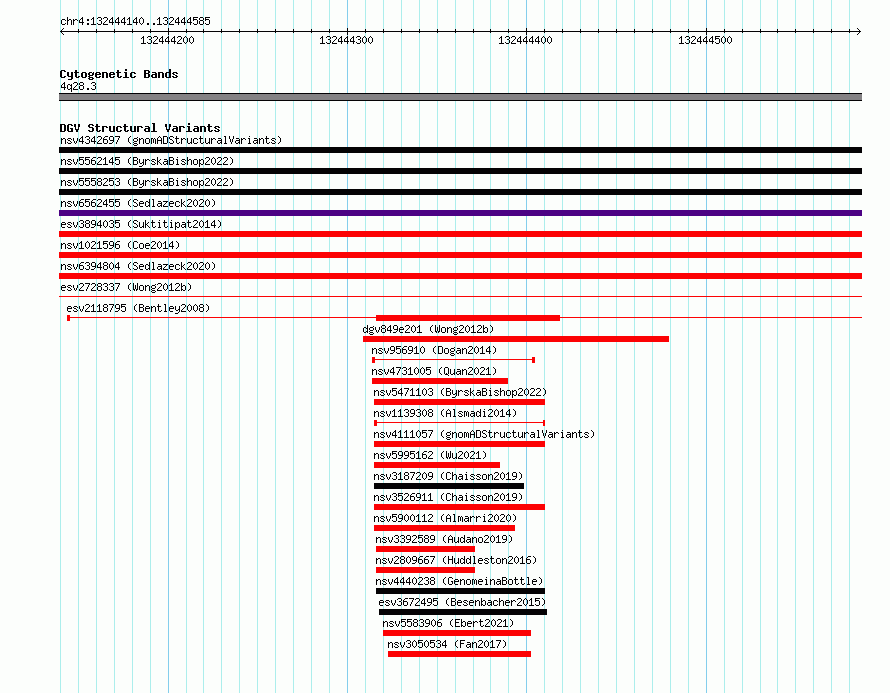
Task: Select nsv4440238 (GenomeinaBottle) label
Action: pyautogui.click(x=459, y=581)
